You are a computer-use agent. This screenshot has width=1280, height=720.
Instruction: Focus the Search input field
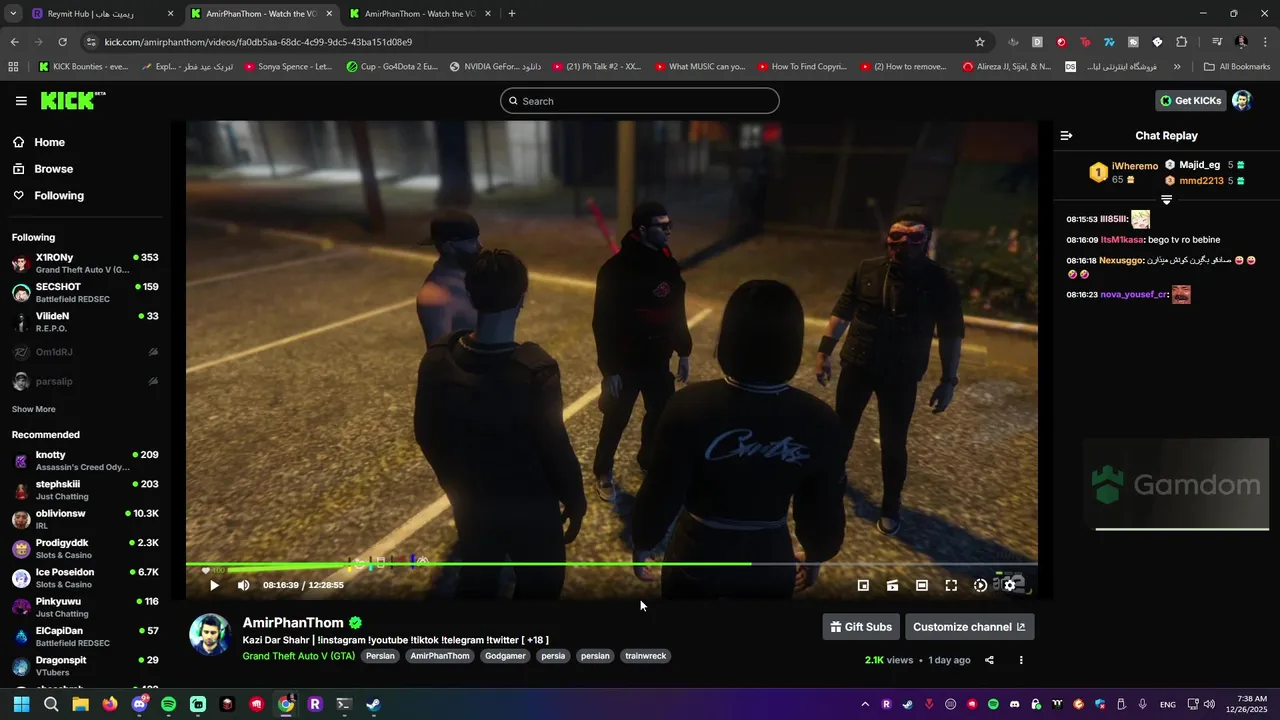(x=640, y=101)
